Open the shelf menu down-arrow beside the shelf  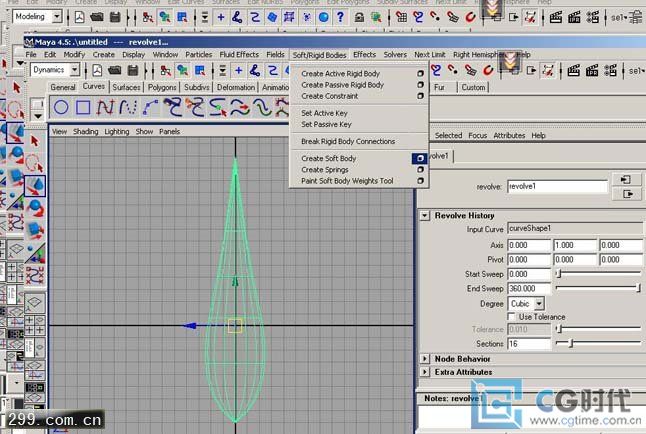(37, 116)
